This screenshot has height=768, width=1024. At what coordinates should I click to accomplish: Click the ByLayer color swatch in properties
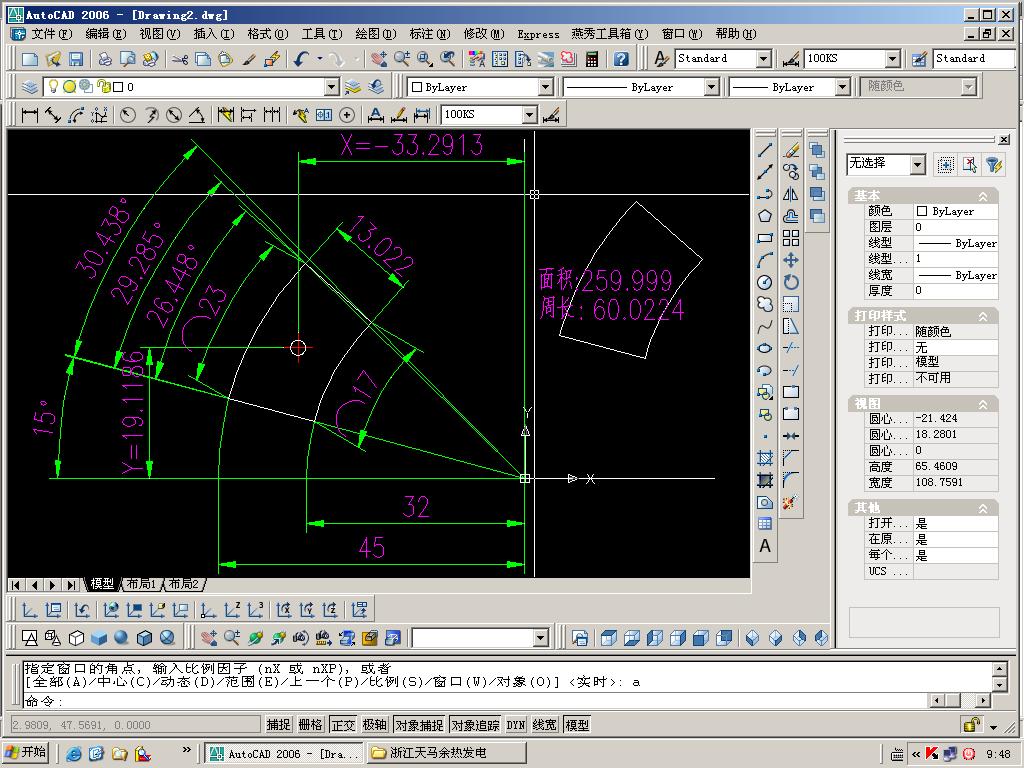(x=921, y=211)
